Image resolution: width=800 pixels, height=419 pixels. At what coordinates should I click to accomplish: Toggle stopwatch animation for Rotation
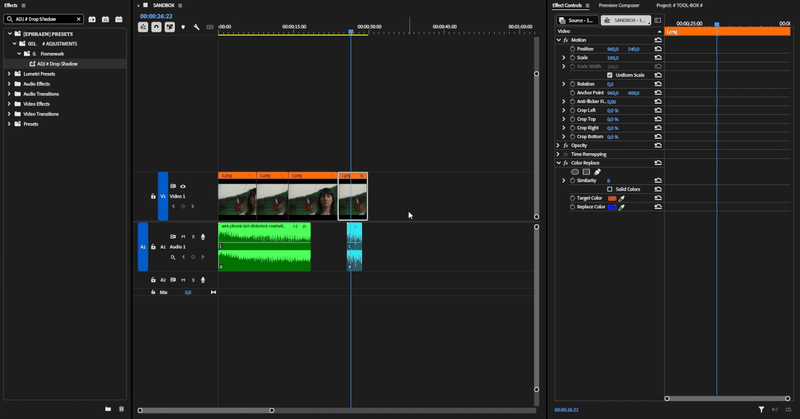click(x=572, y=84)
